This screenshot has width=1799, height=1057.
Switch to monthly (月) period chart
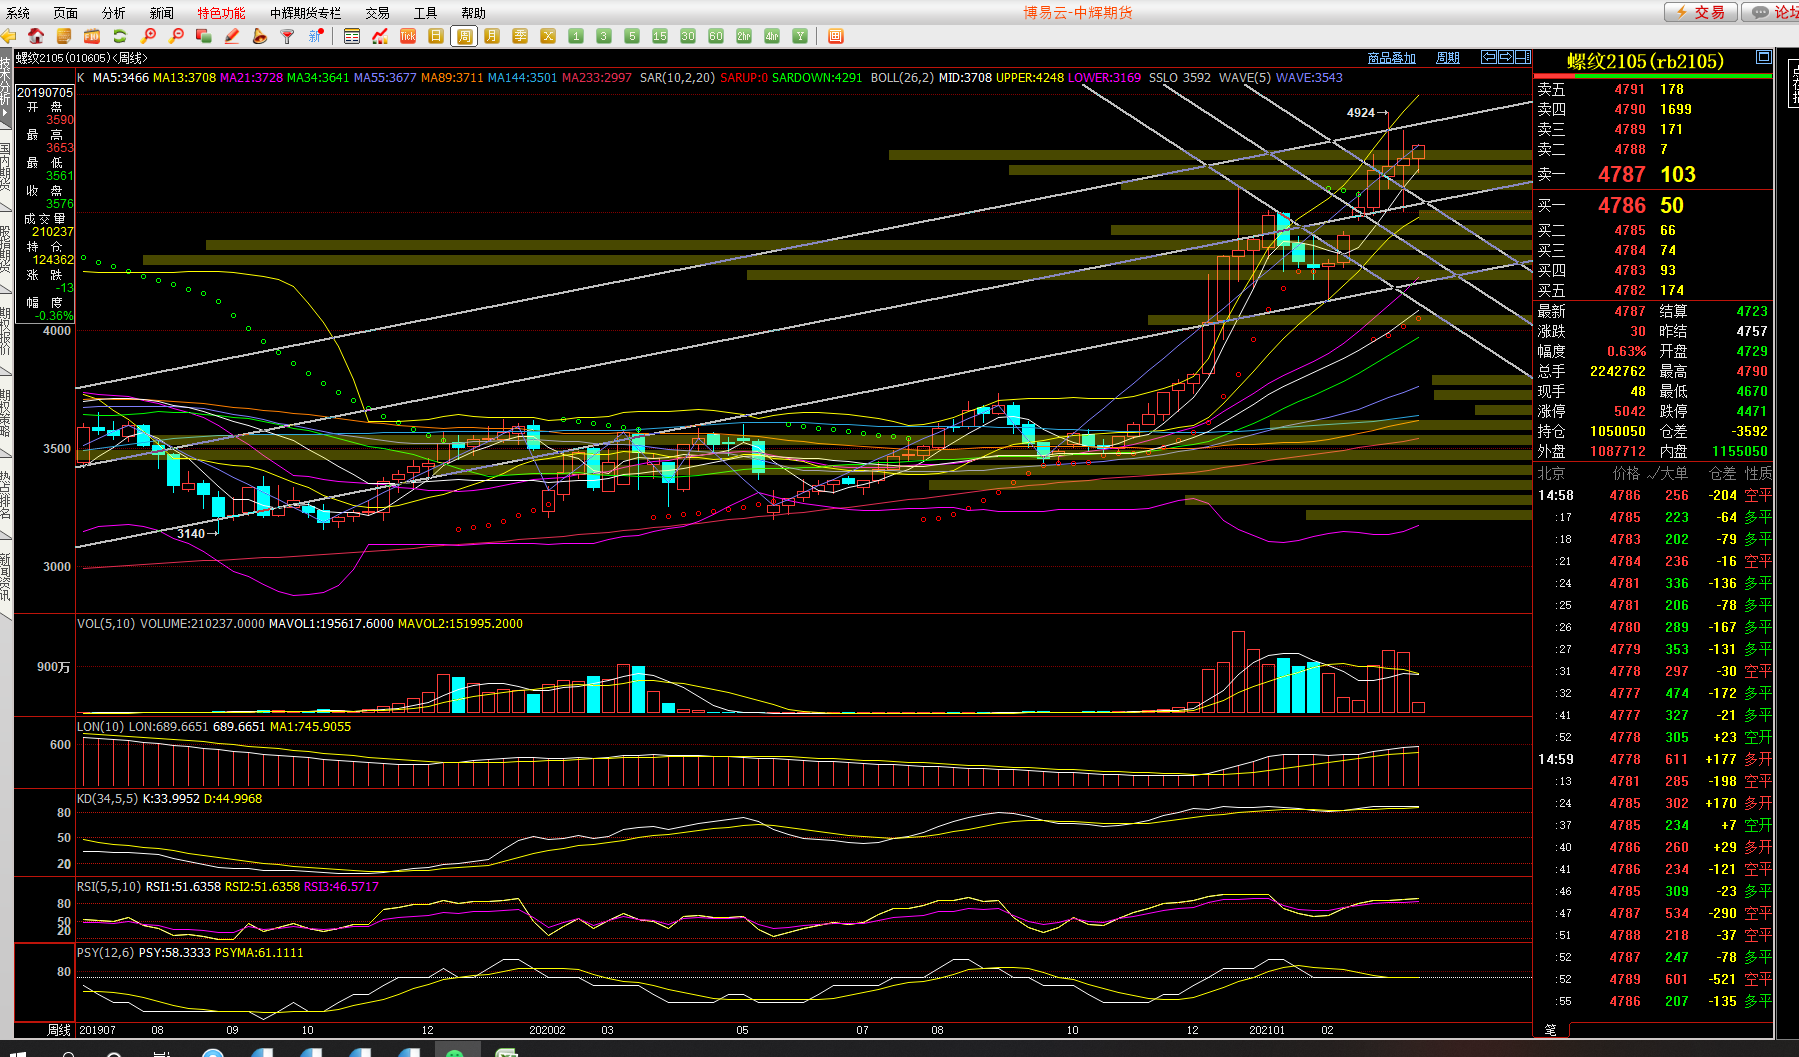click(x=492, y=36)
